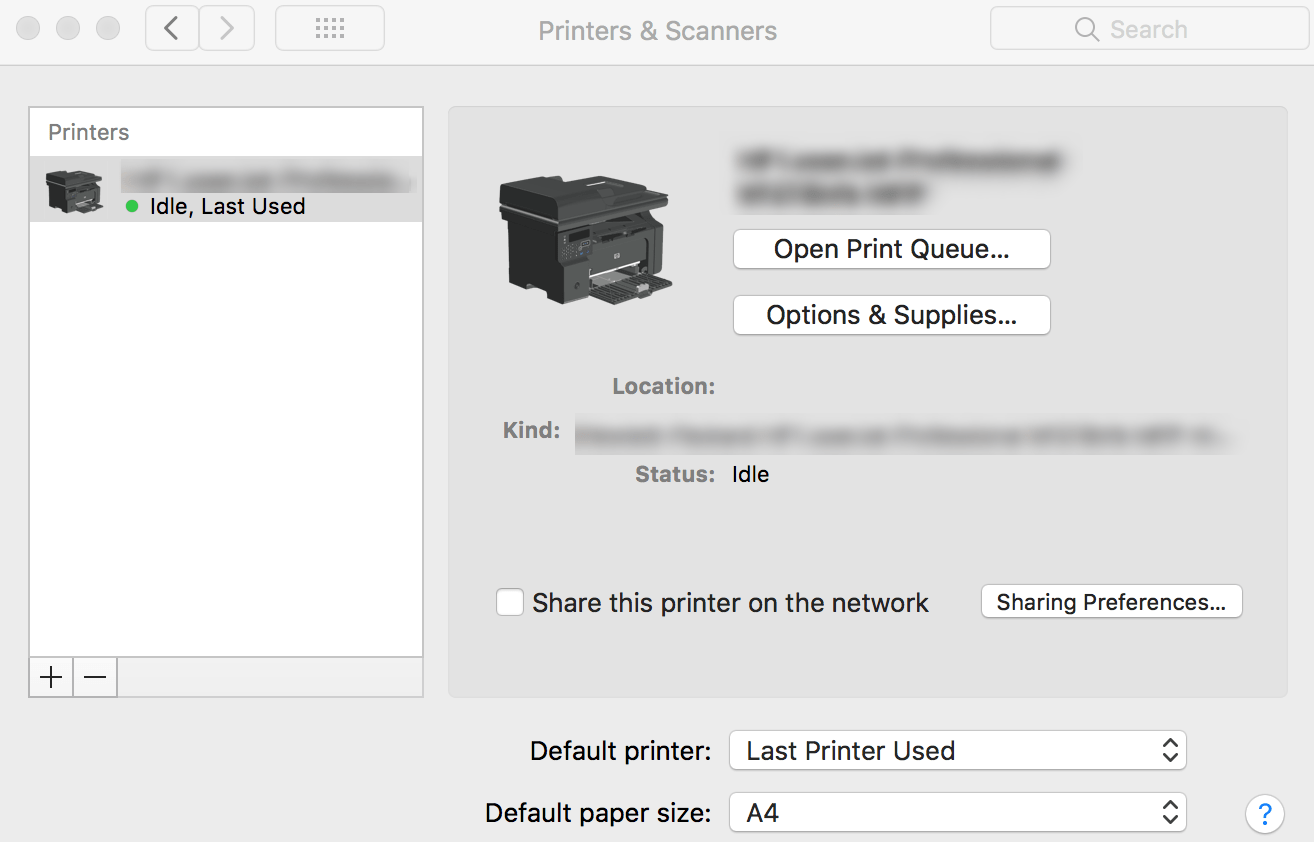Open the Default printer dropdown
The image size is (1314, 842).
tap(956, 750)
